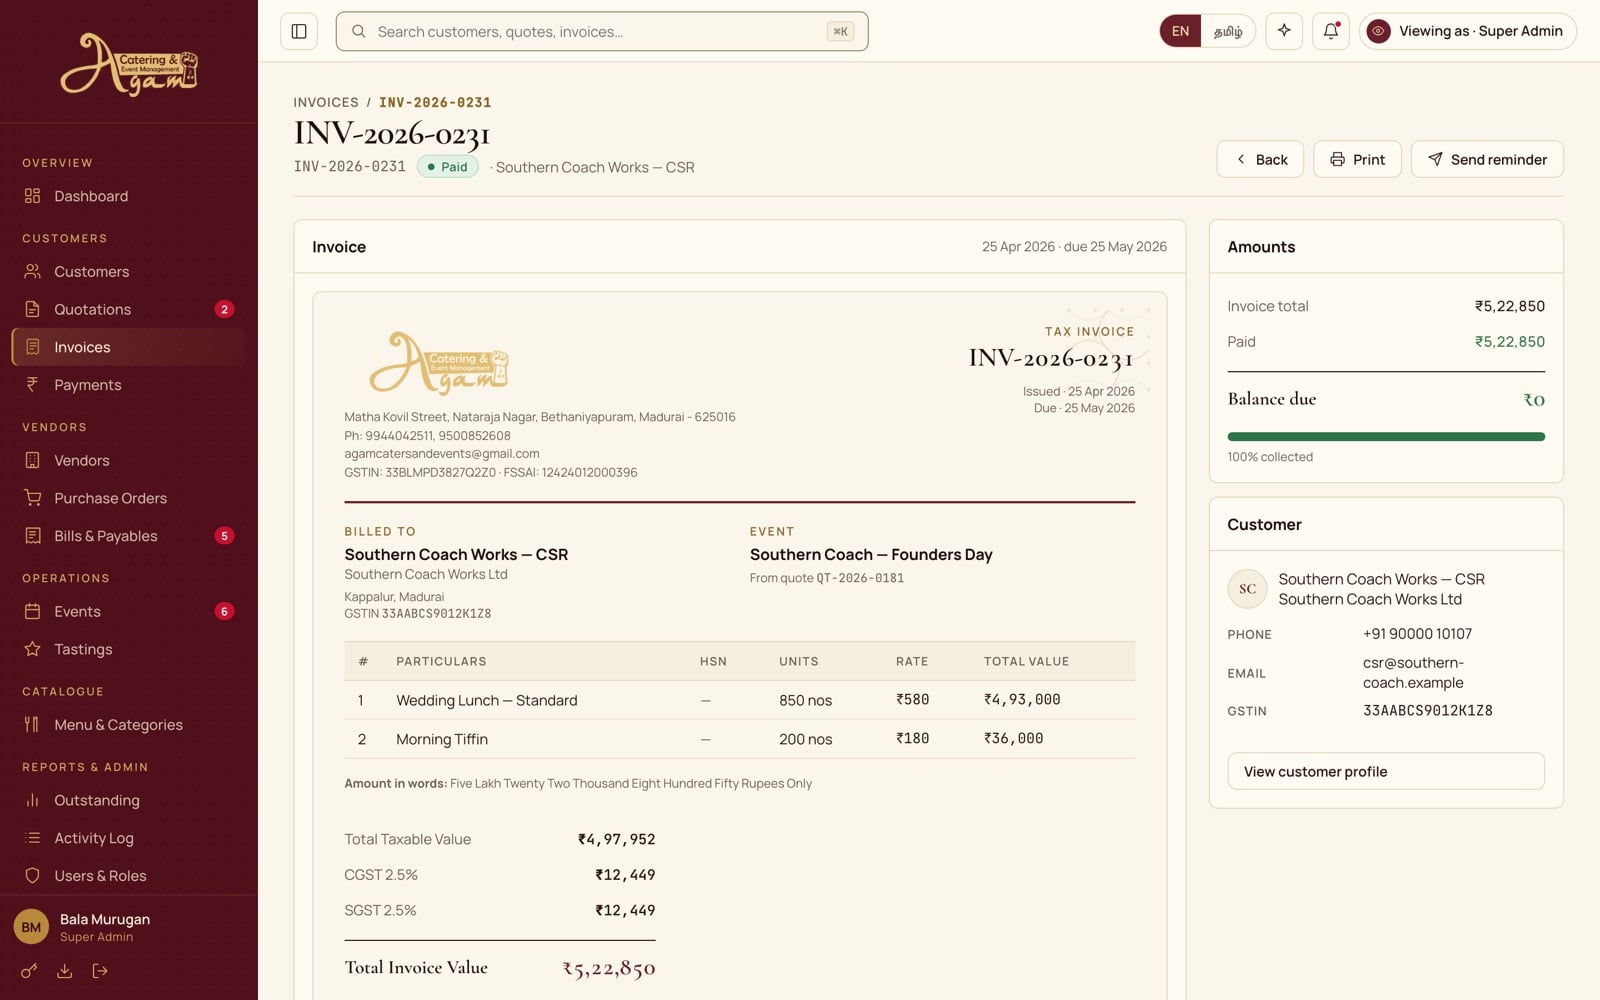The image size is (1600, 1000).
Task: Click the BM user avatar
Action: pos(31,927)
